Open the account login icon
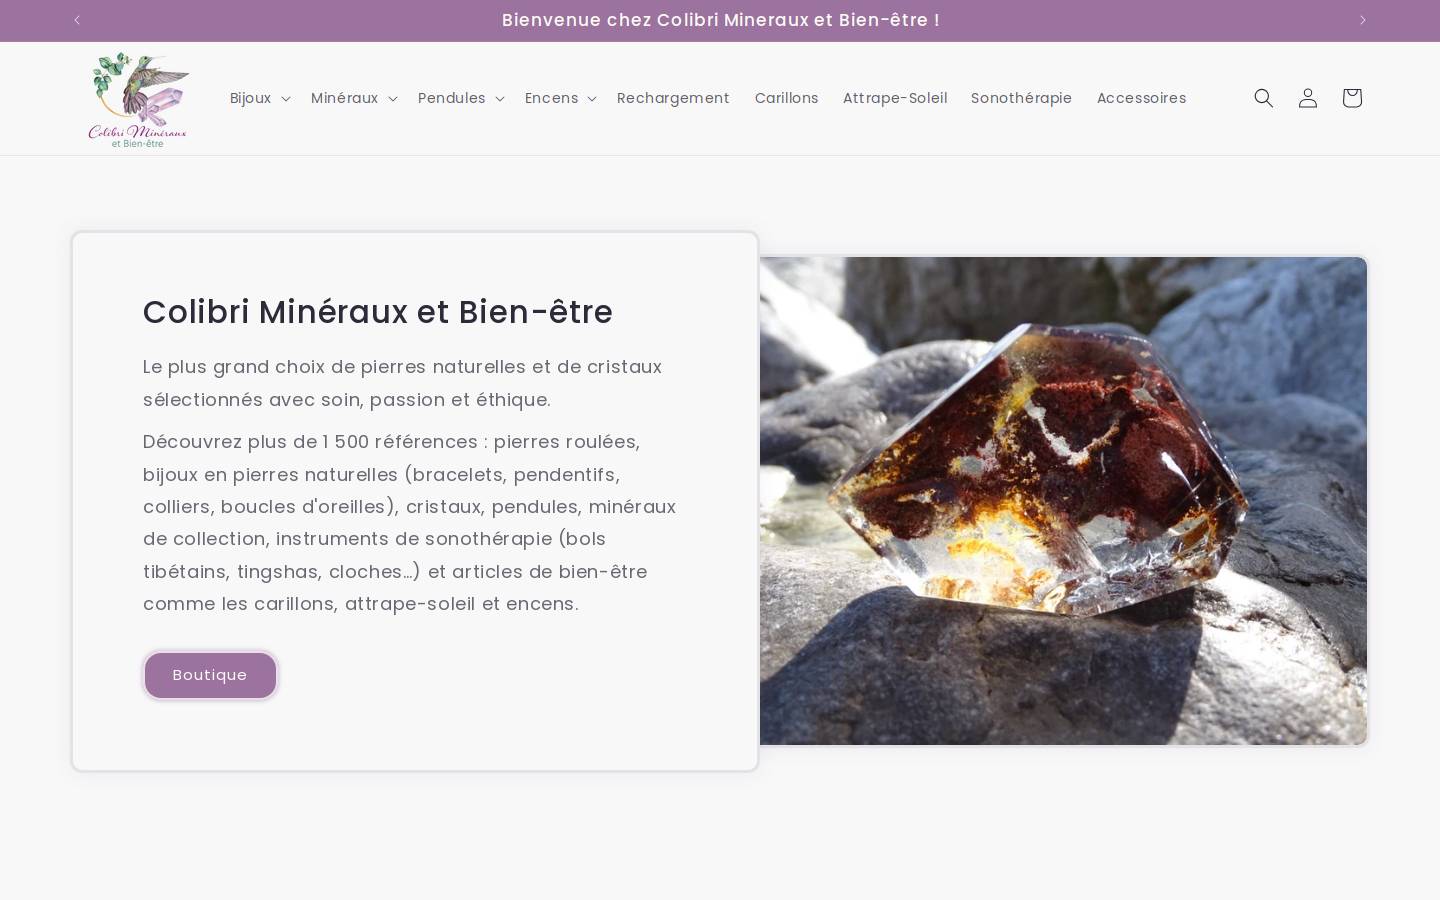The height and width of the screenshot is (900, 1440). [x=1308, y=98]
